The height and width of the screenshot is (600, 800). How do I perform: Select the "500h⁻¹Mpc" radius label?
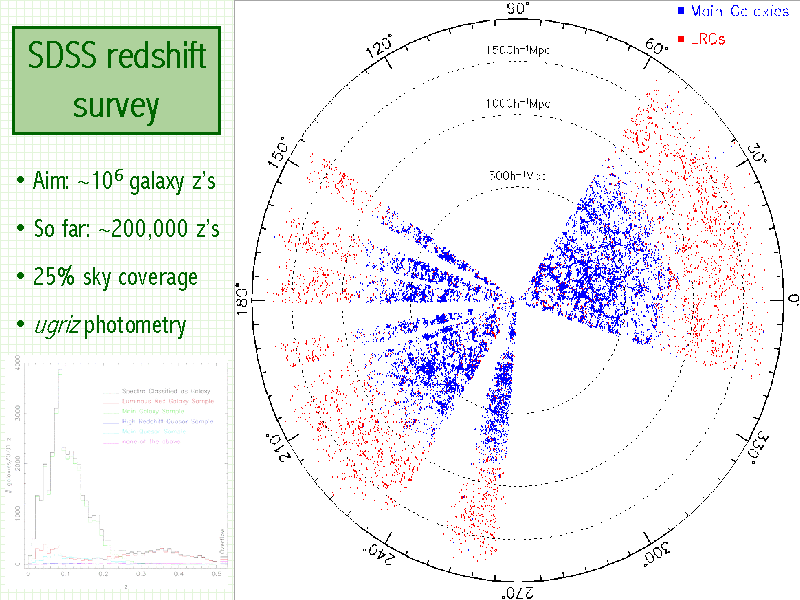tap(517, 176)
